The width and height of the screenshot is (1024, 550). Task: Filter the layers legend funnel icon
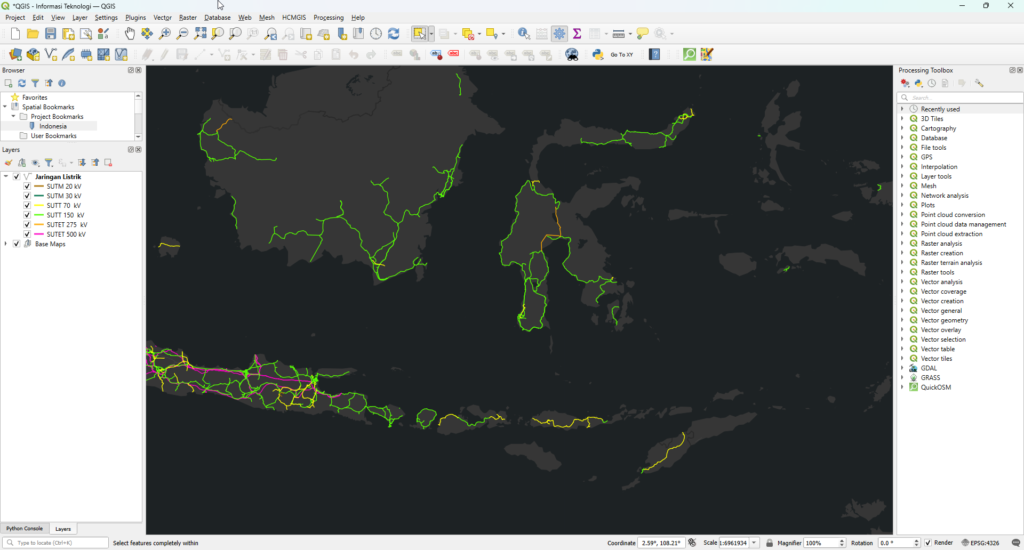(47, 162)
